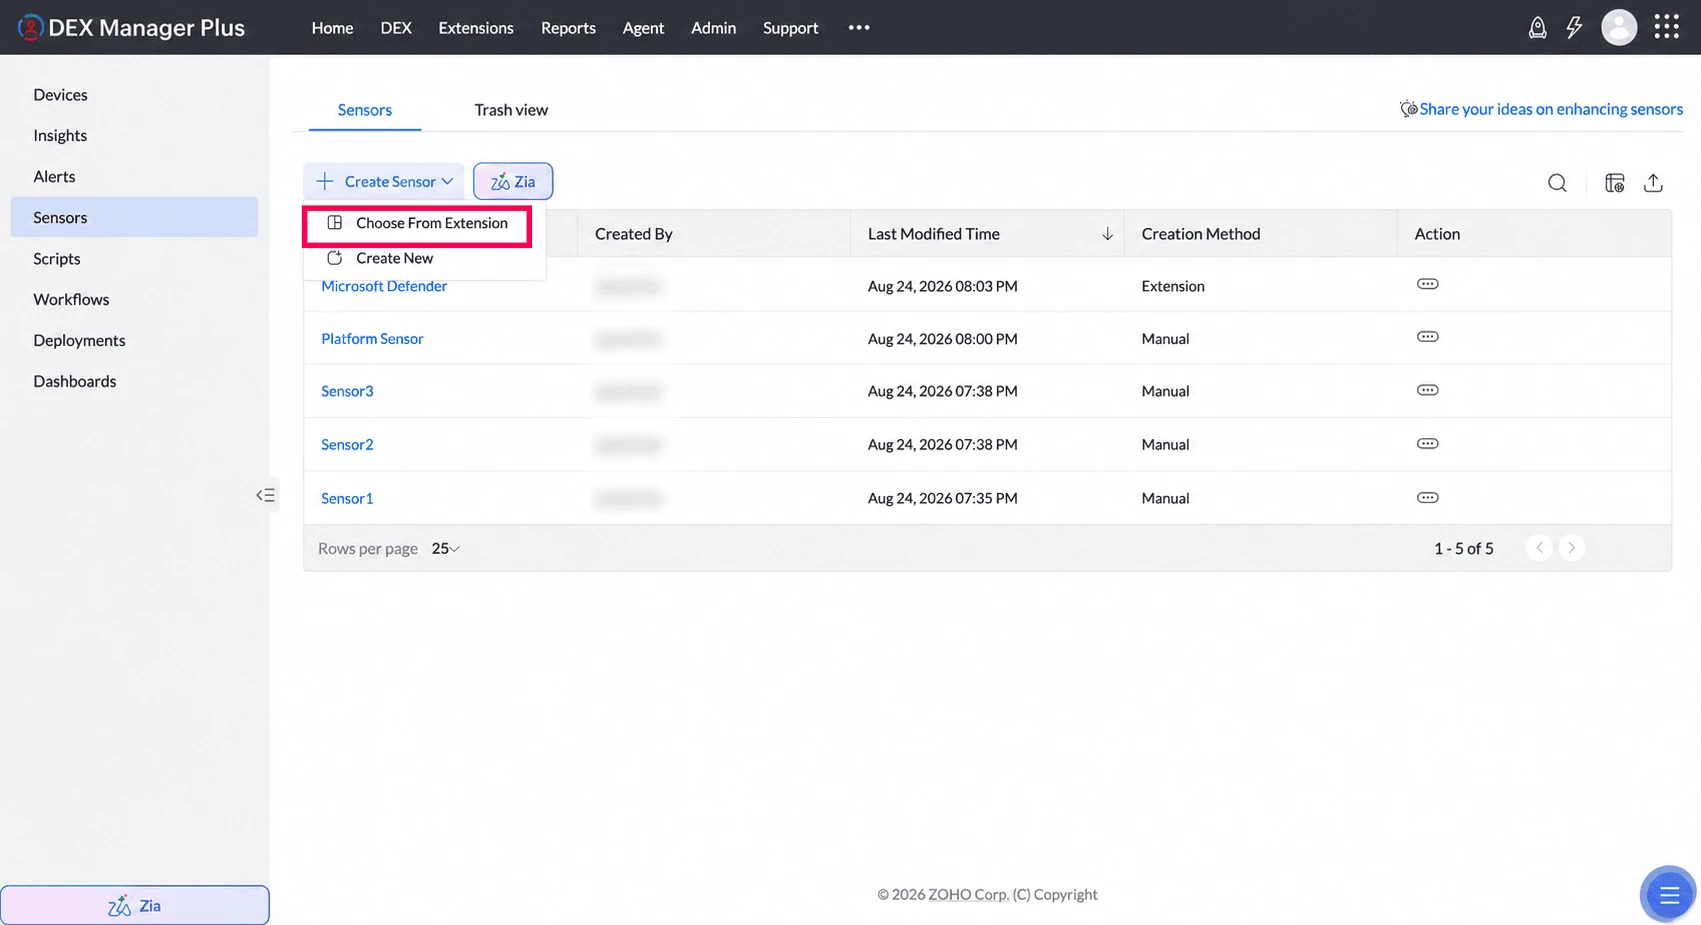Image resolution: width=1701 pixels, height=925 pixels.
Task: Open the Agent menu
Action: point(643,28)
